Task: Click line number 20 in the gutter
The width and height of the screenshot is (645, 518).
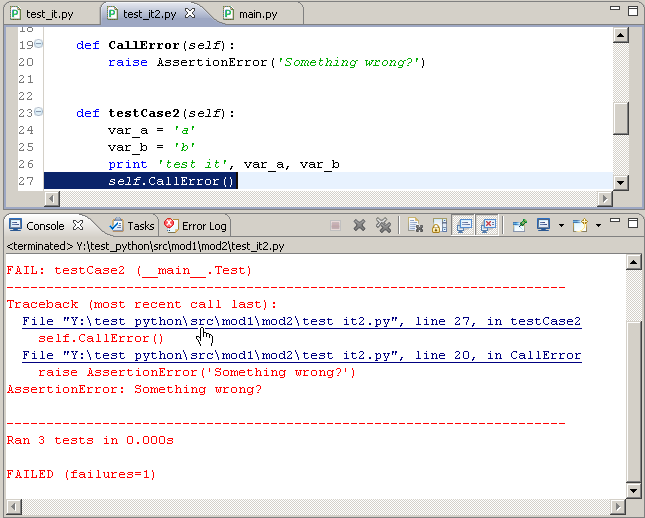Action: pyautogui.click(x=26, y=62)
